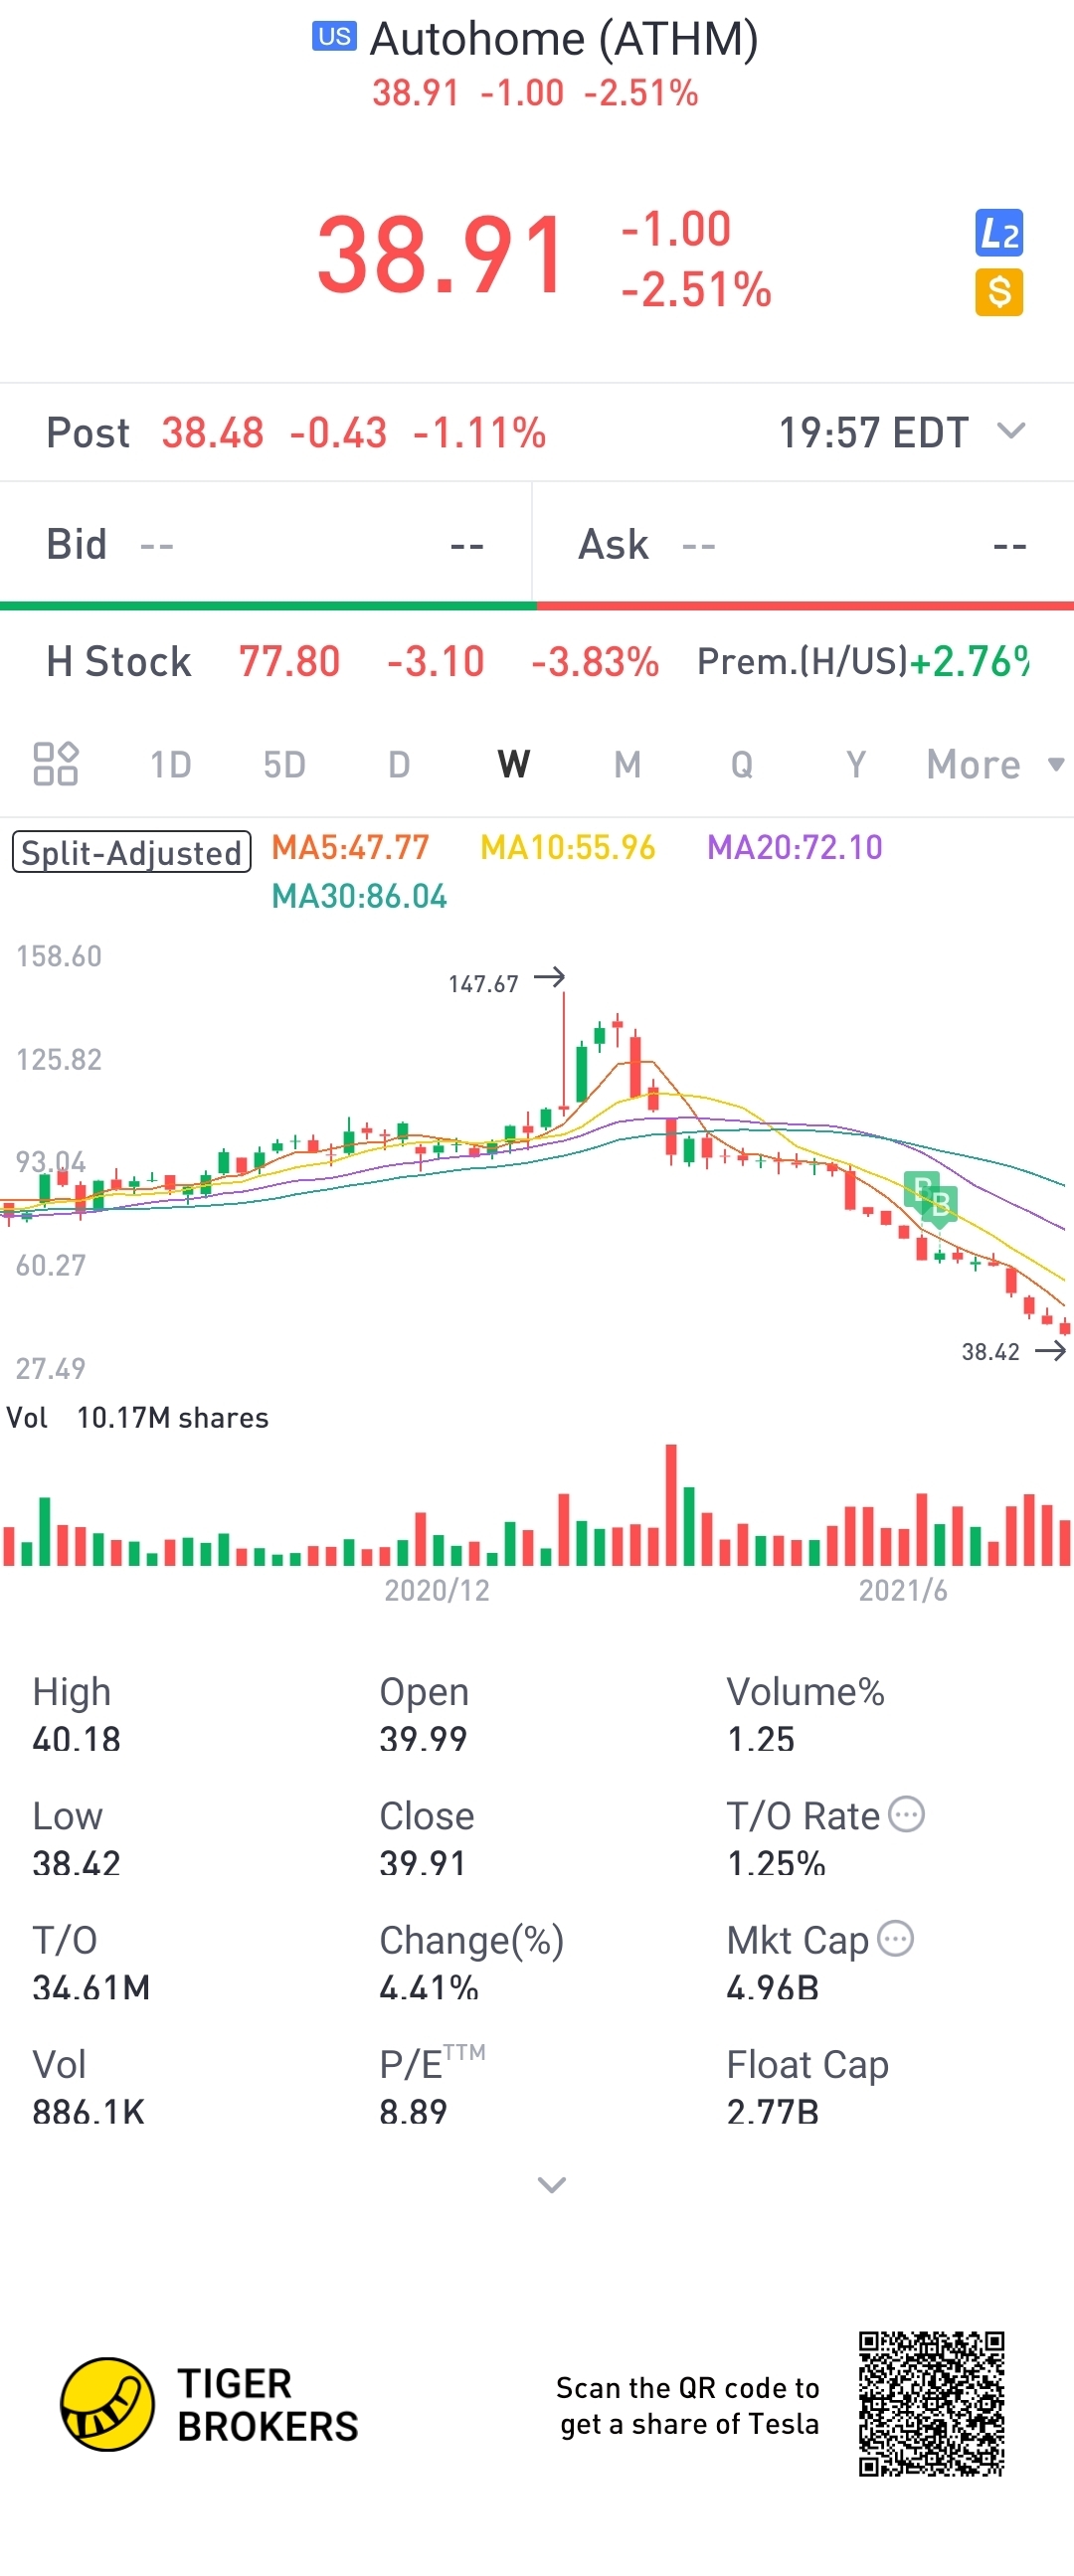The width and height of the screenshot is (1074, 2576).
Task: Tap the US market flag badge
Action: 334,37
